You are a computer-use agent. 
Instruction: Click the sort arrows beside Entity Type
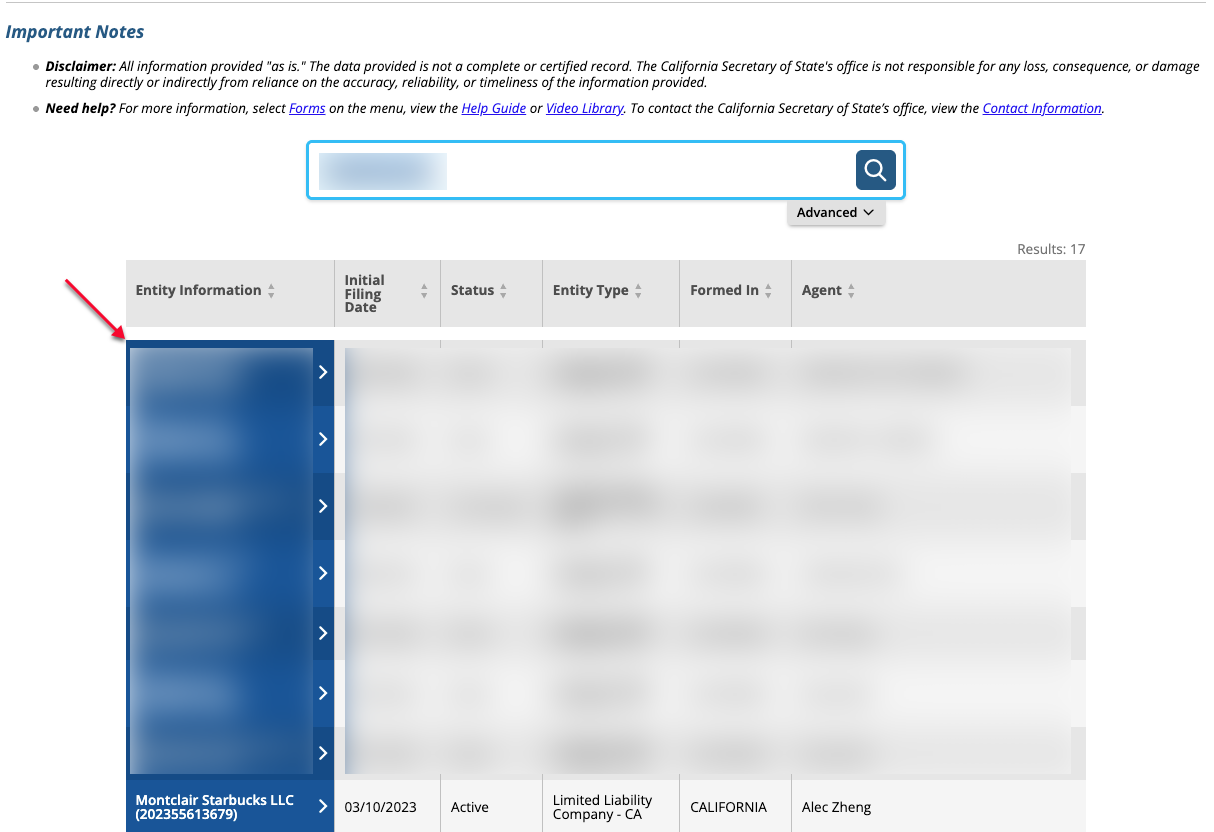tap(638, 291)
